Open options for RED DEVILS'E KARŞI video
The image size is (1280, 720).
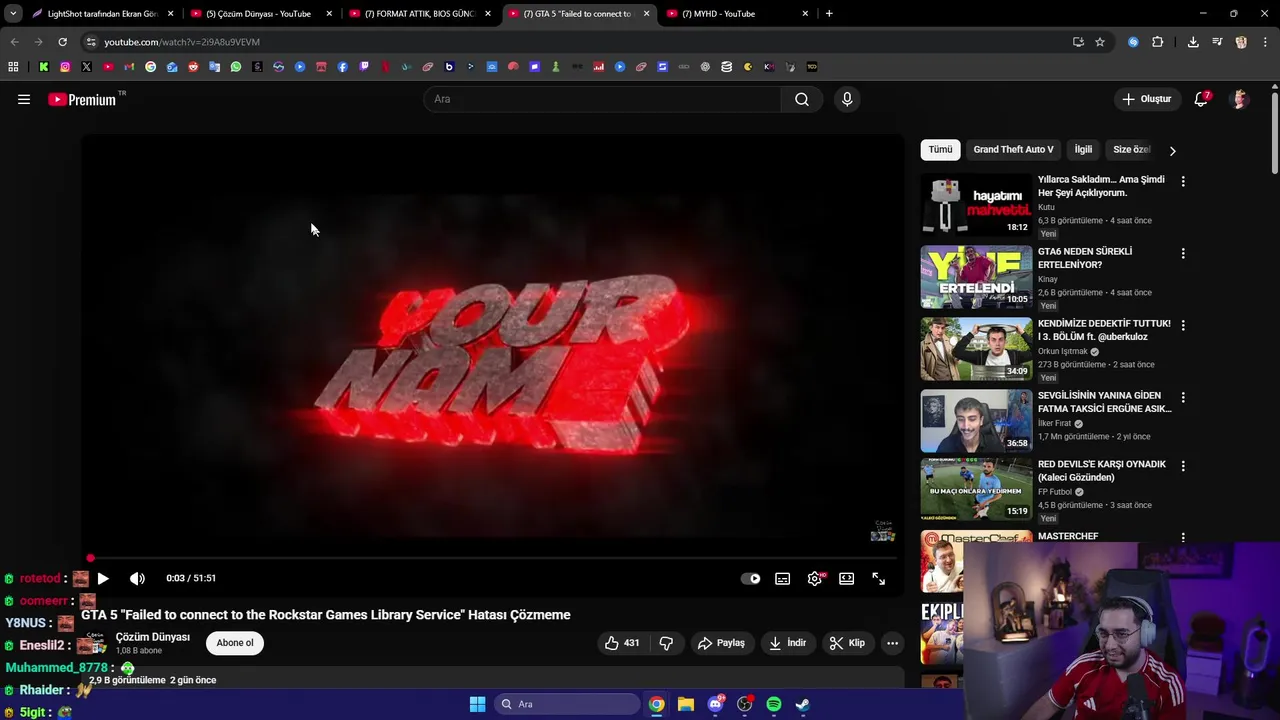click(1183, 465)
